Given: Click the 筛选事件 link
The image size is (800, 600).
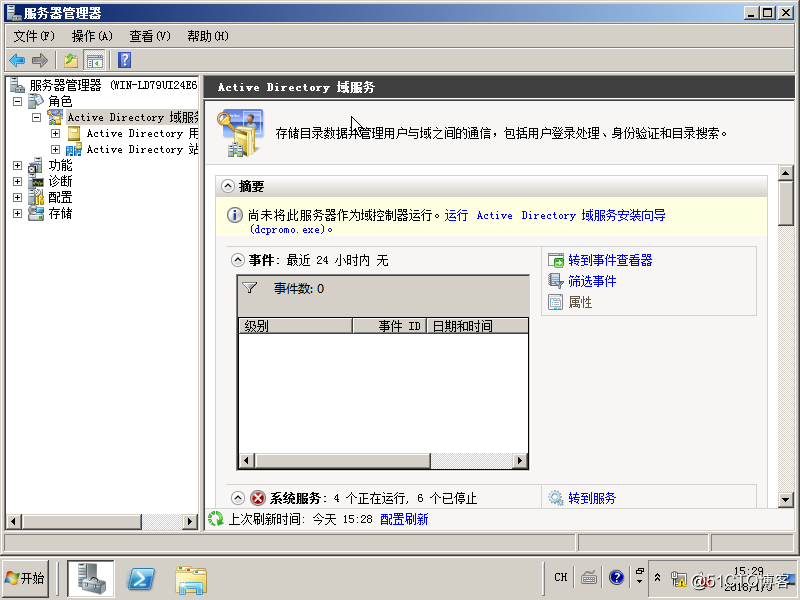Looking at the screenshot, I should [592, 281].
